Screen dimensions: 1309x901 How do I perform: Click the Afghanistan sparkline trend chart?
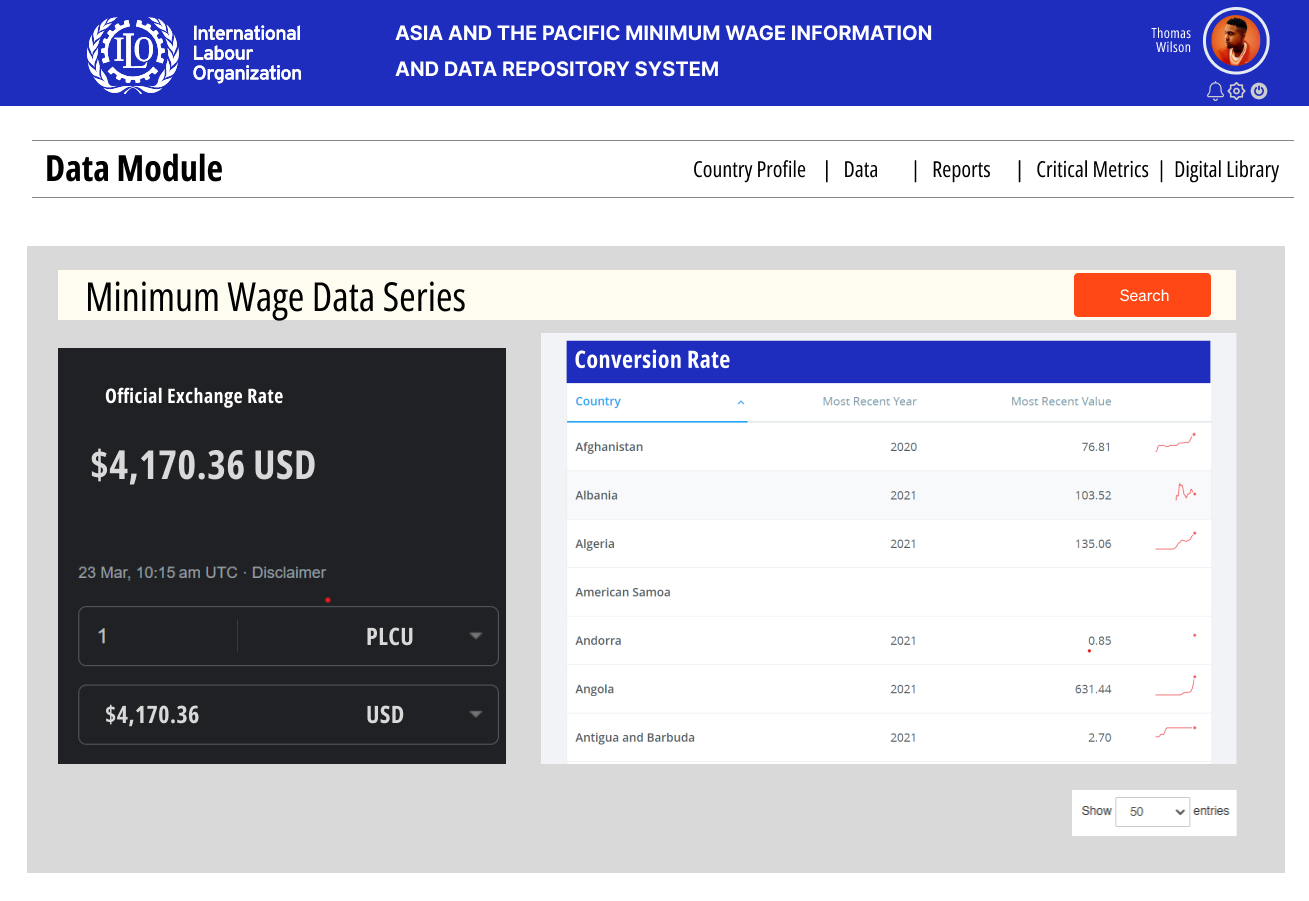[1176, 443]
